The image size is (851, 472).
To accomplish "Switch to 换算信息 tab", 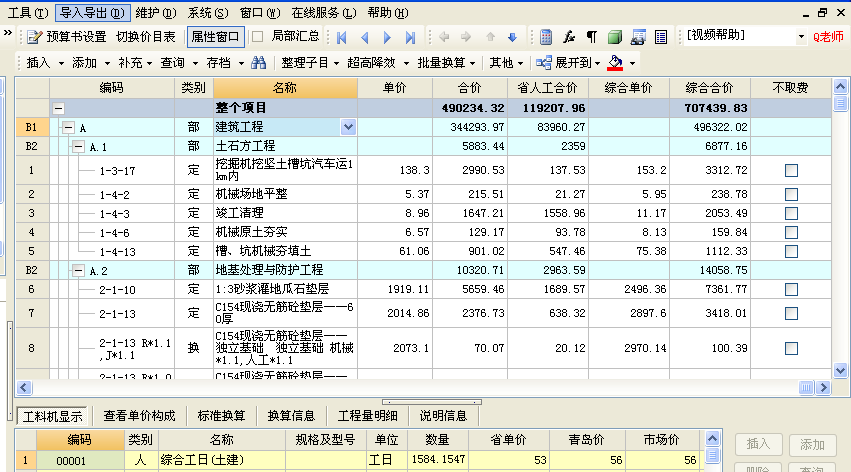I will (291, 416).
